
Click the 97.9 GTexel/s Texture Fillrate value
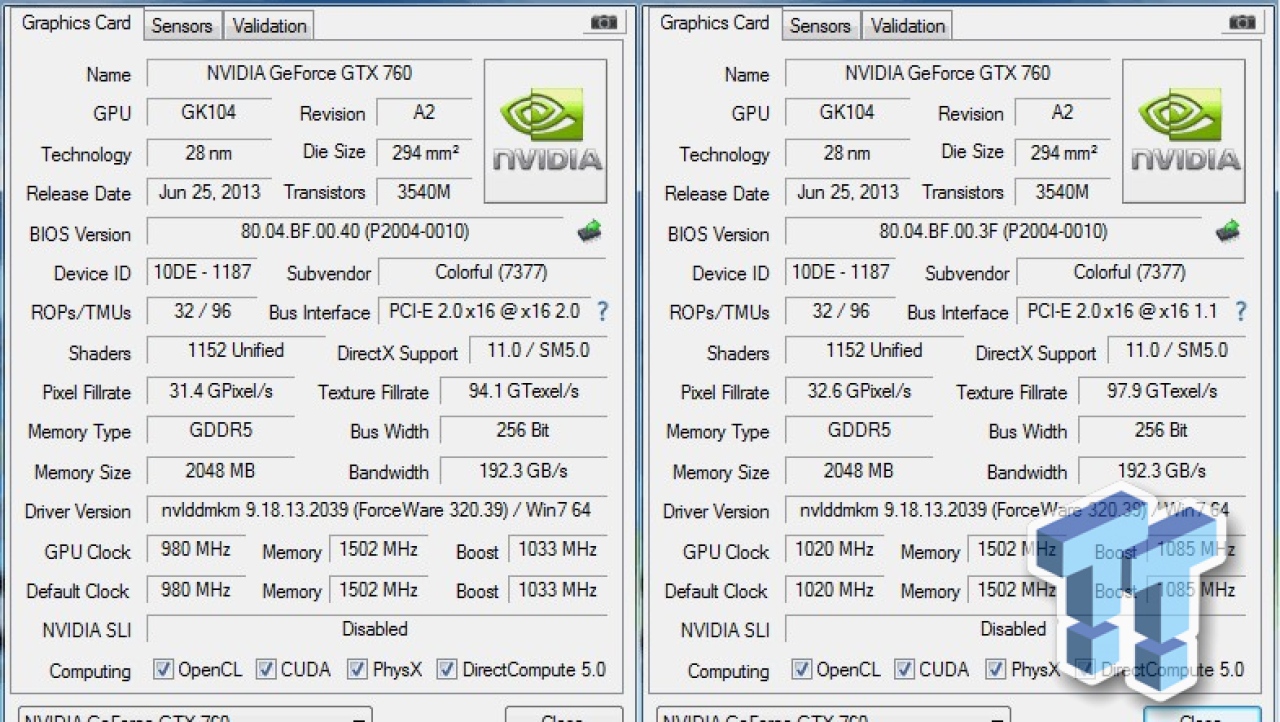pyautogui.click(x=1162, y=391)
